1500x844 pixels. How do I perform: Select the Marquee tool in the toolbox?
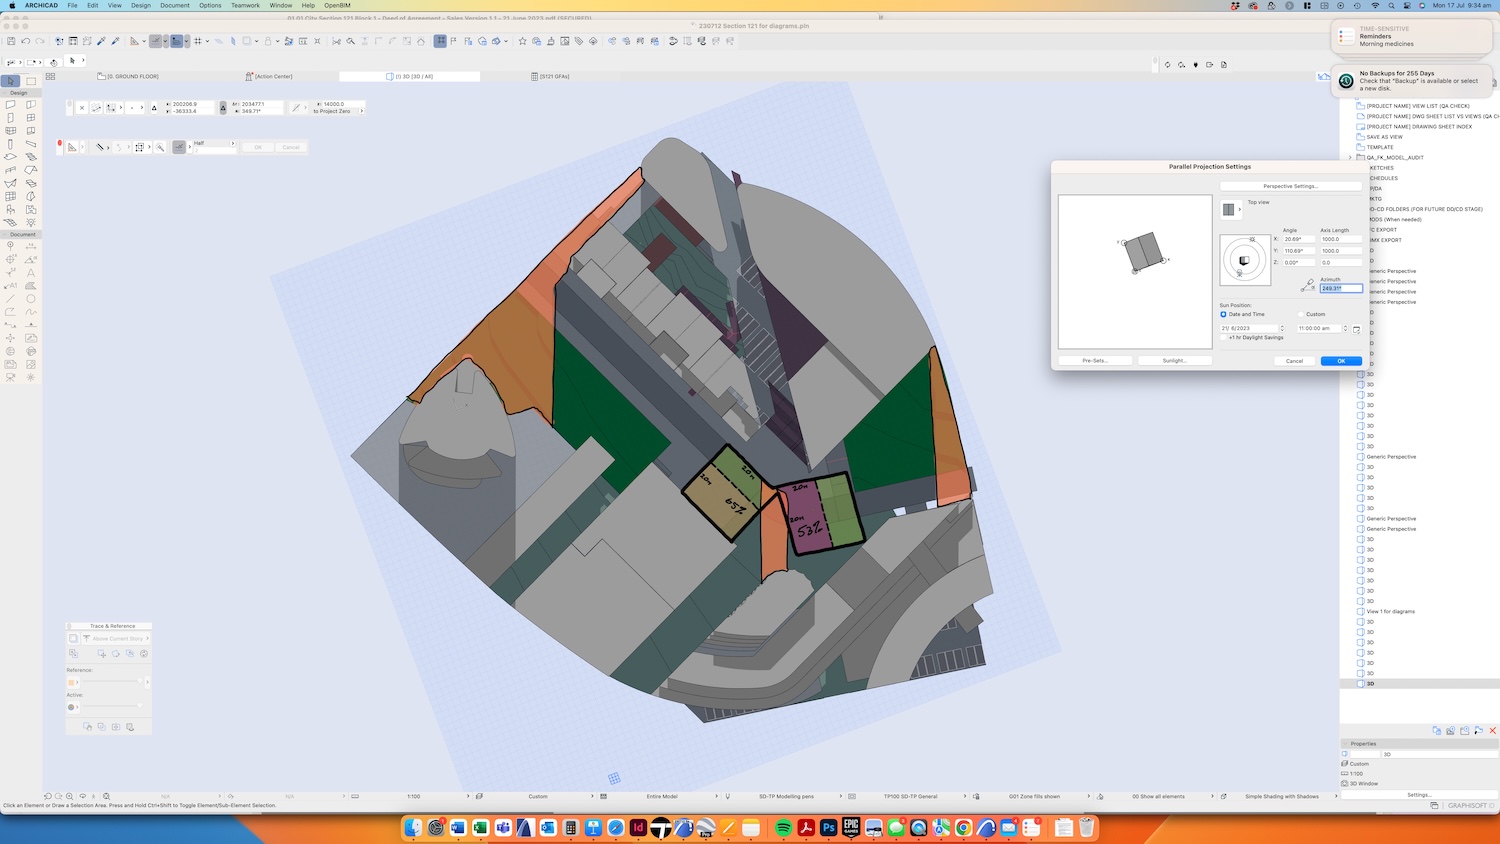[31, 81]
